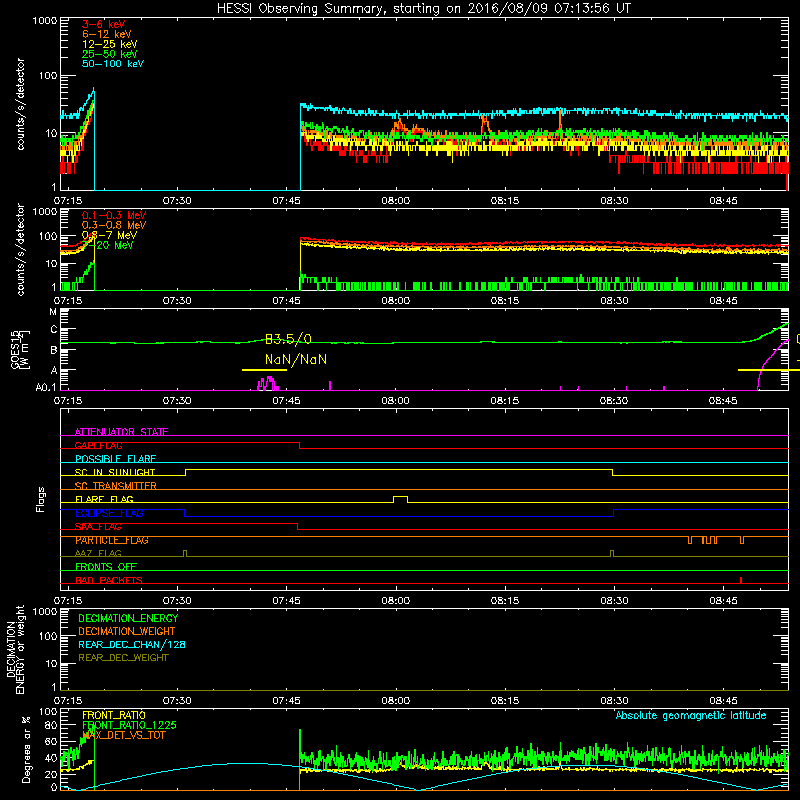Click the M class tick label on GOES axis

pyautogui.click(x=53, y=312)
